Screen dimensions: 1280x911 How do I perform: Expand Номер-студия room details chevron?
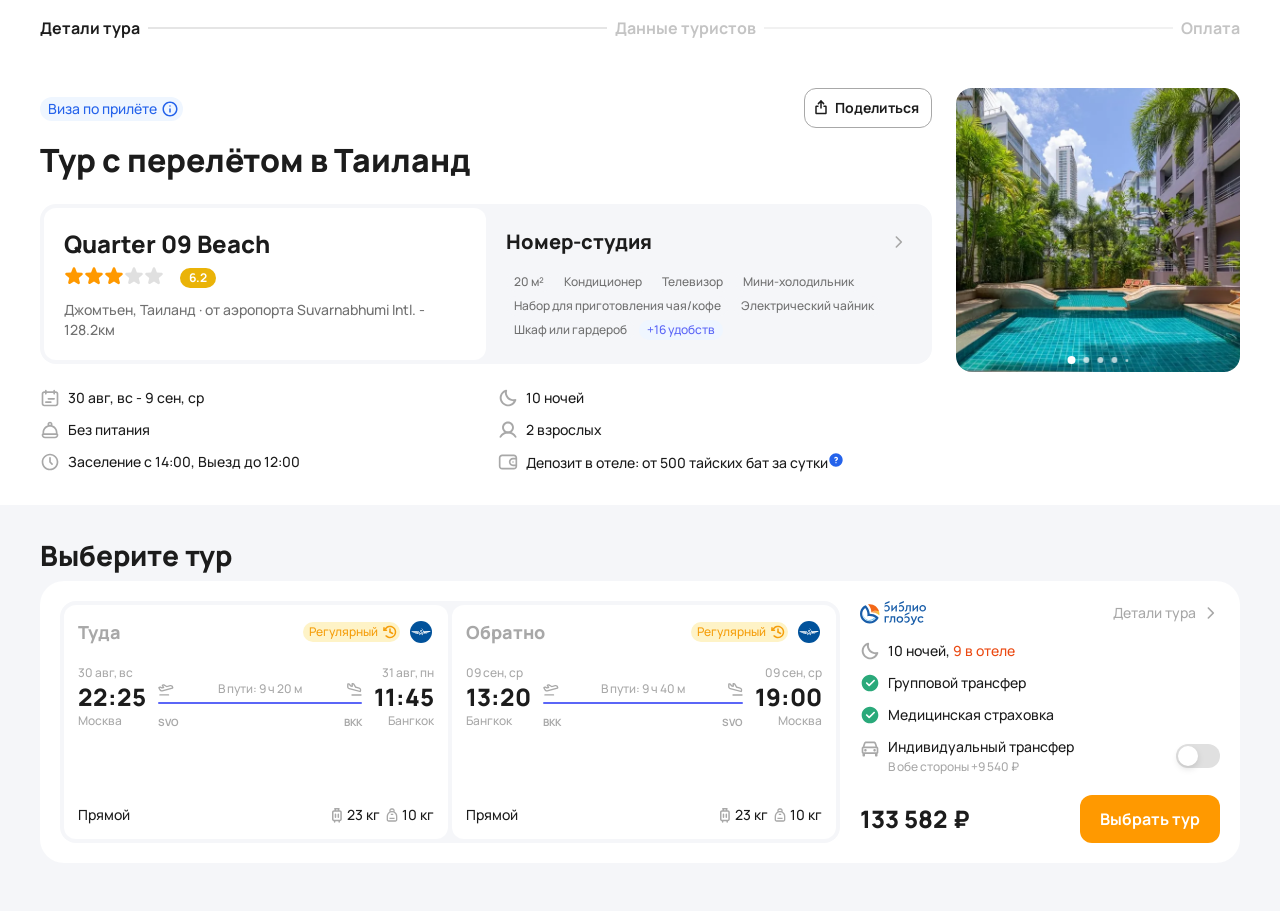pyautogui.click(x=899, y=242)
